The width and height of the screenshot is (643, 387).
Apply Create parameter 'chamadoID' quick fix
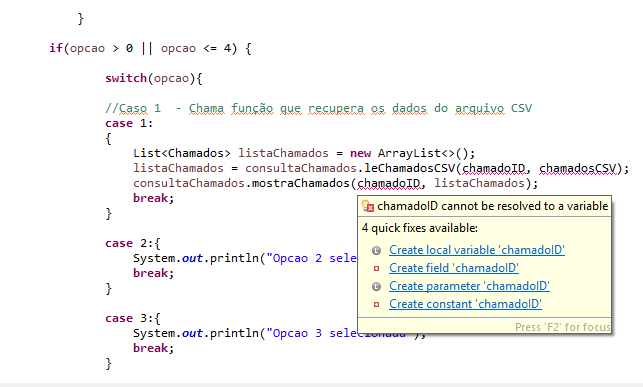(x=469, y=286)
